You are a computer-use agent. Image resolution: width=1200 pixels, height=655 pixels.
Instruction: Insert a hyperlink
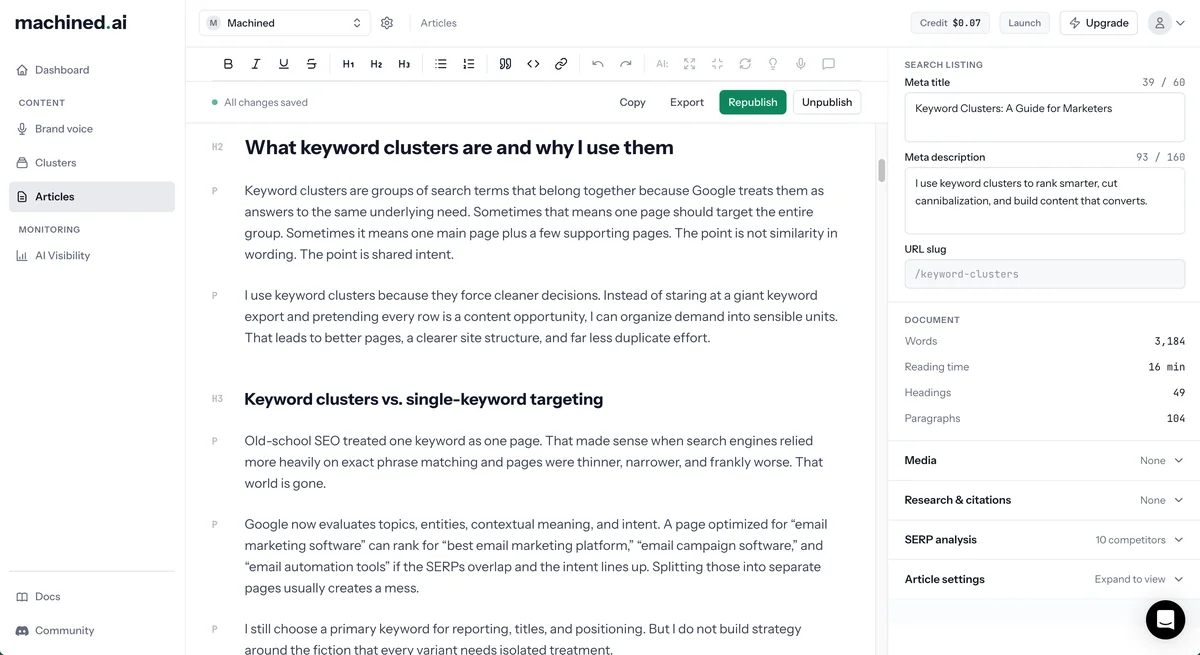(x=561, y=64)
